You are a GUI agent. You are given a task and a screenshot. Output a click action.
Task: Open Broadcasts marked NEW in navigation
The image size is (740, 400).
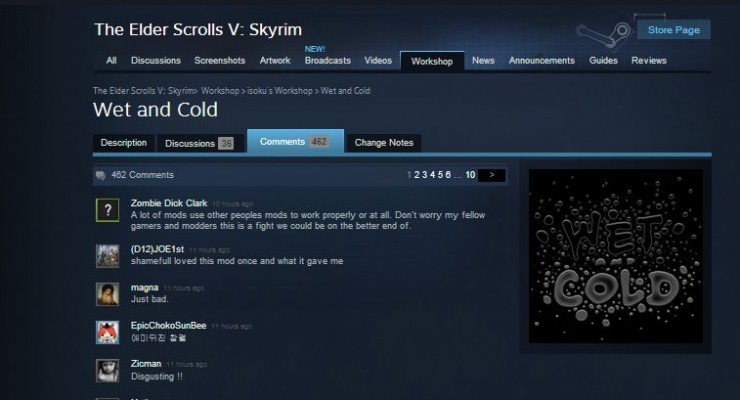pyautogui.click(x=328, y=60)
